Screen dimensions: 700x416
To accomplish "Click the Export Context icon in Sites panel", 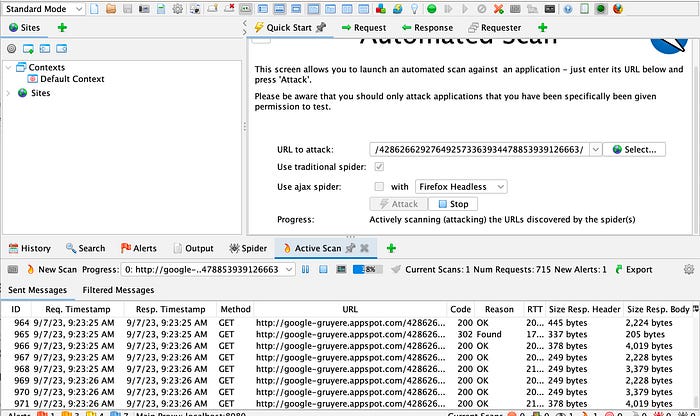I will (62, 49).
